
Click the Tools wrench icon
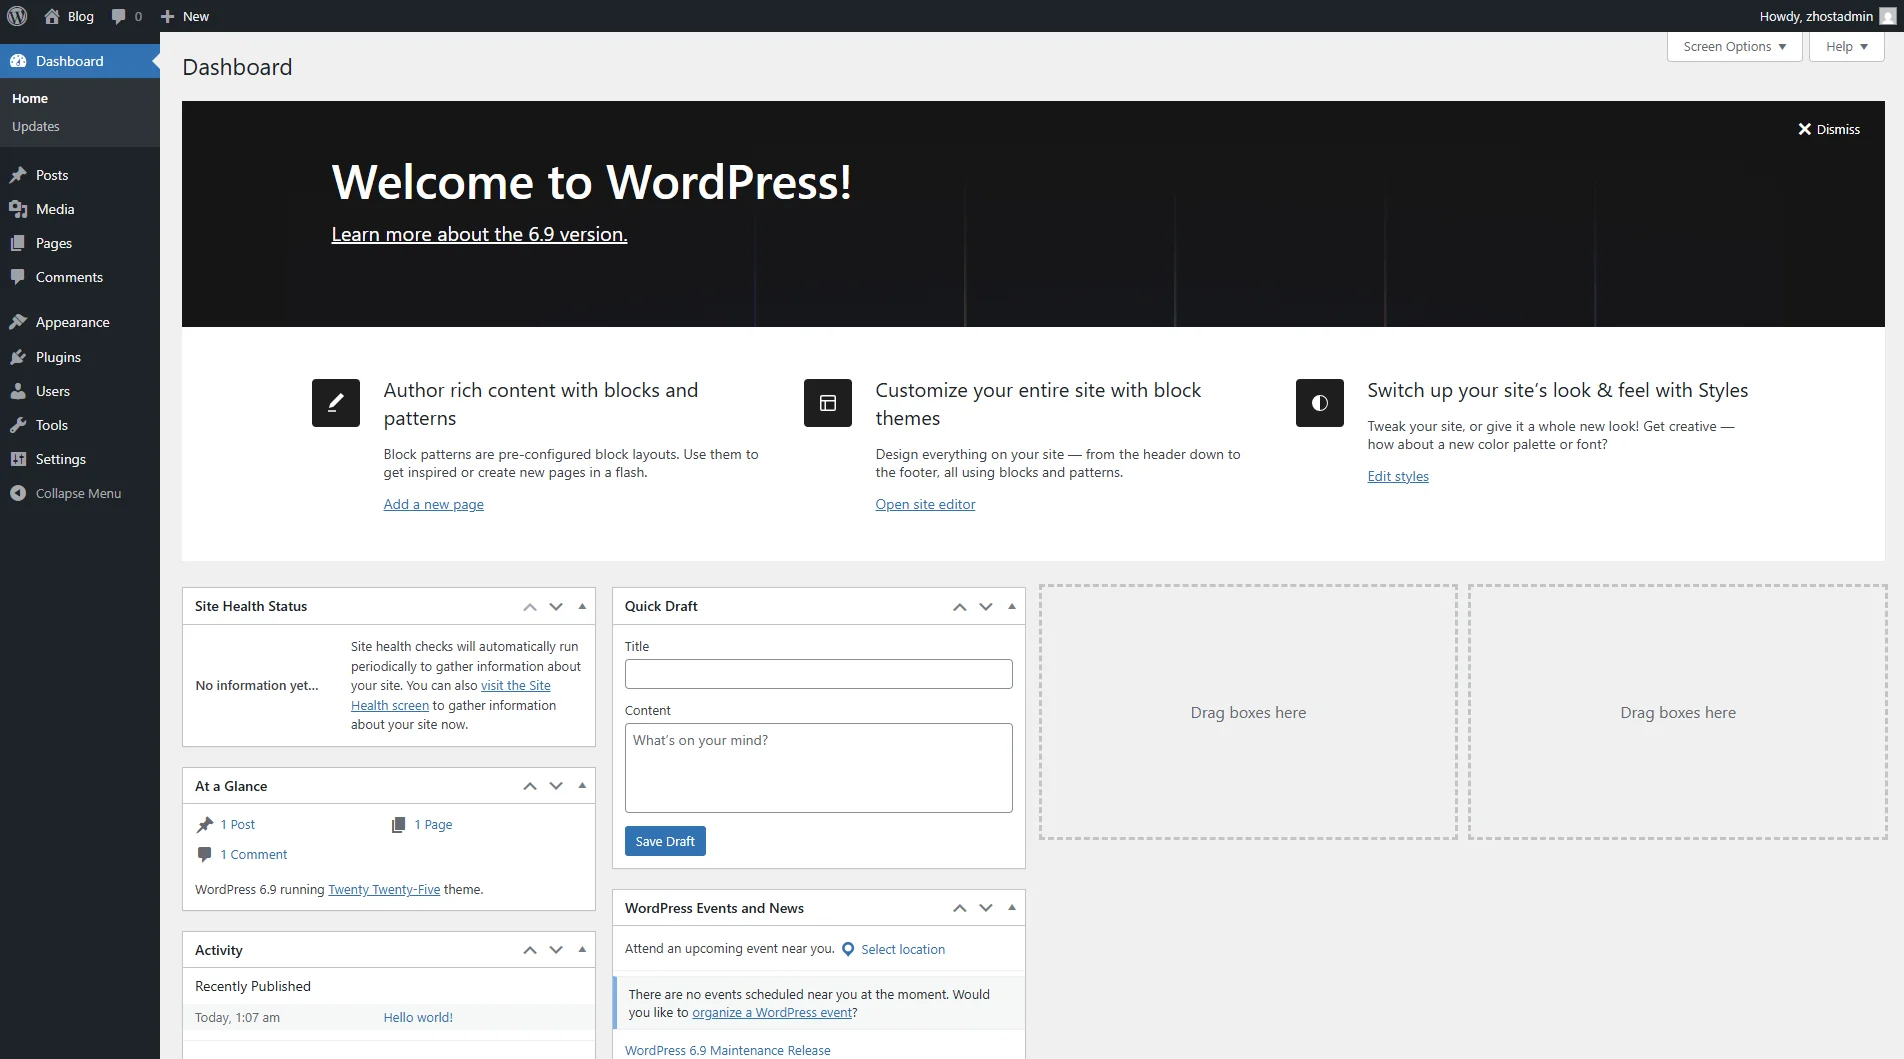[x=18, y=425]
